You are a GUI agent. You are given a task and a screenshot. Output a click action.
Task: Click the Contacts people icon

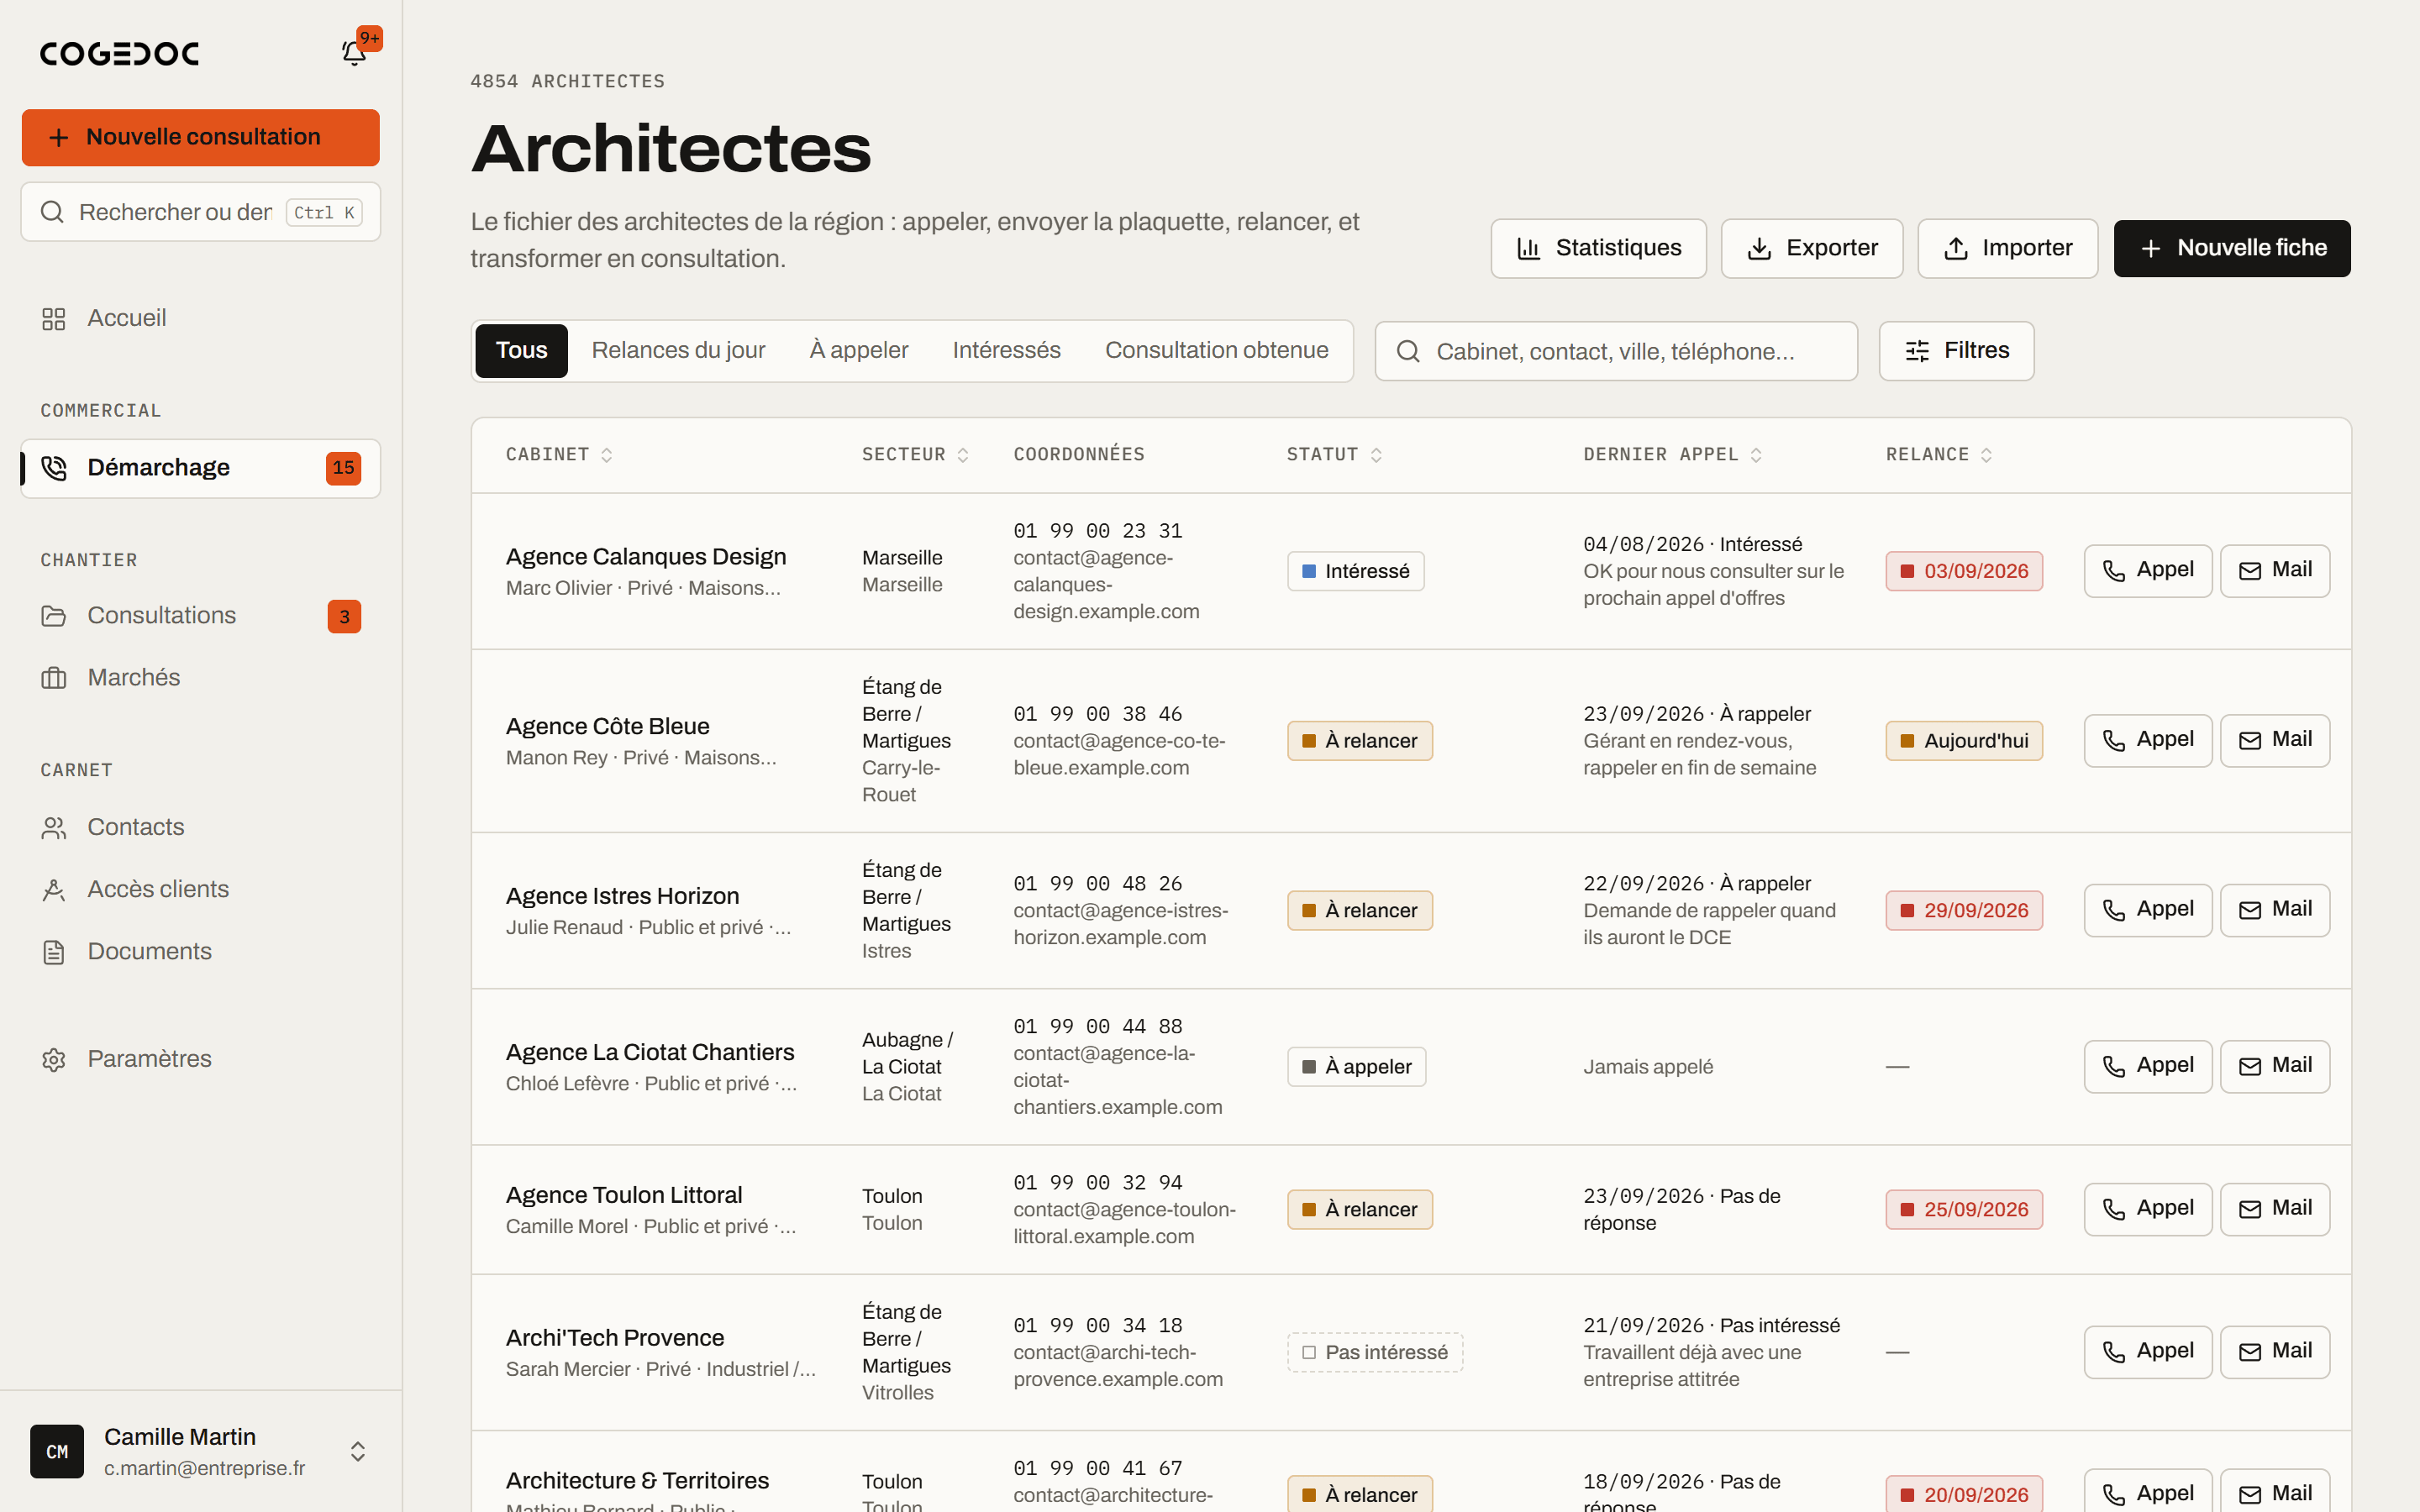[54, 828]
